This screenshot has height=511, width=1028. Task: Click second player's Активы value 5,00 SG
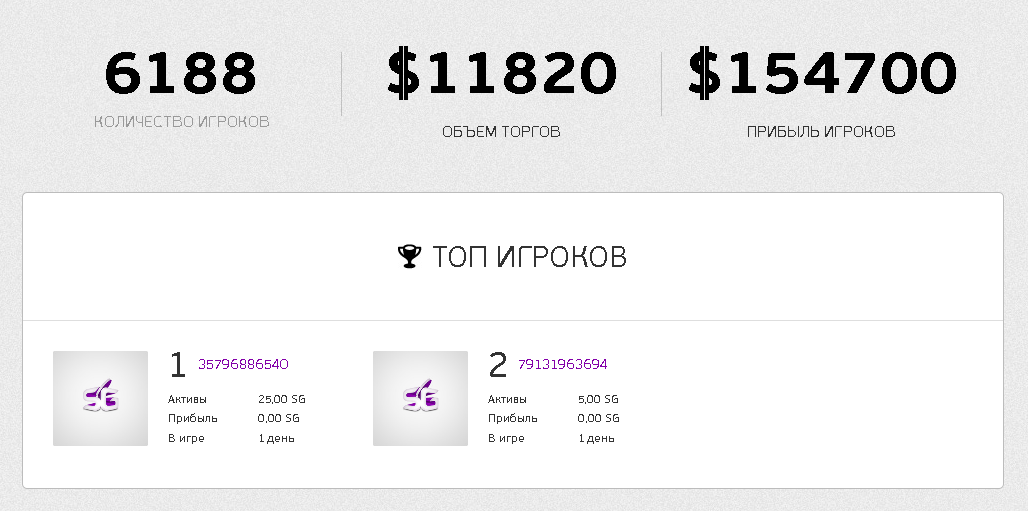[598, 399]
